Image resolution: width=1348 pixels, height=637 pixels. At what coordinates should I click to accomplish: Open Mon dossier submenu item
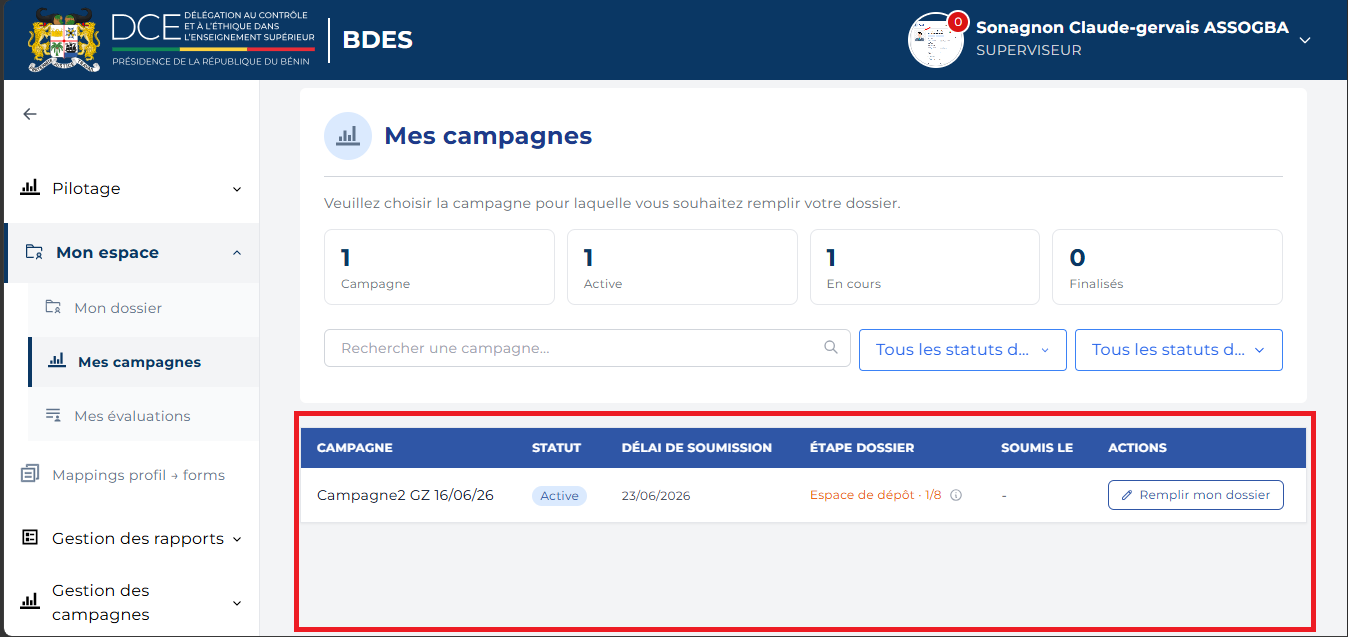point(144,308)
